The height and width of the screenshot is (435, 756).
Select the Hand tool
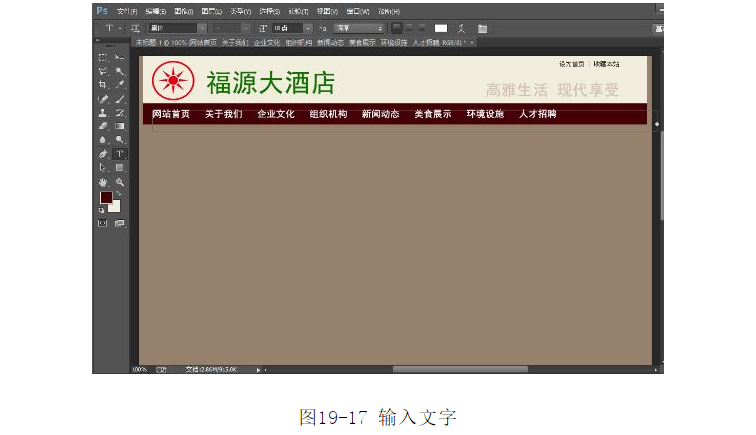click(103, 182)
